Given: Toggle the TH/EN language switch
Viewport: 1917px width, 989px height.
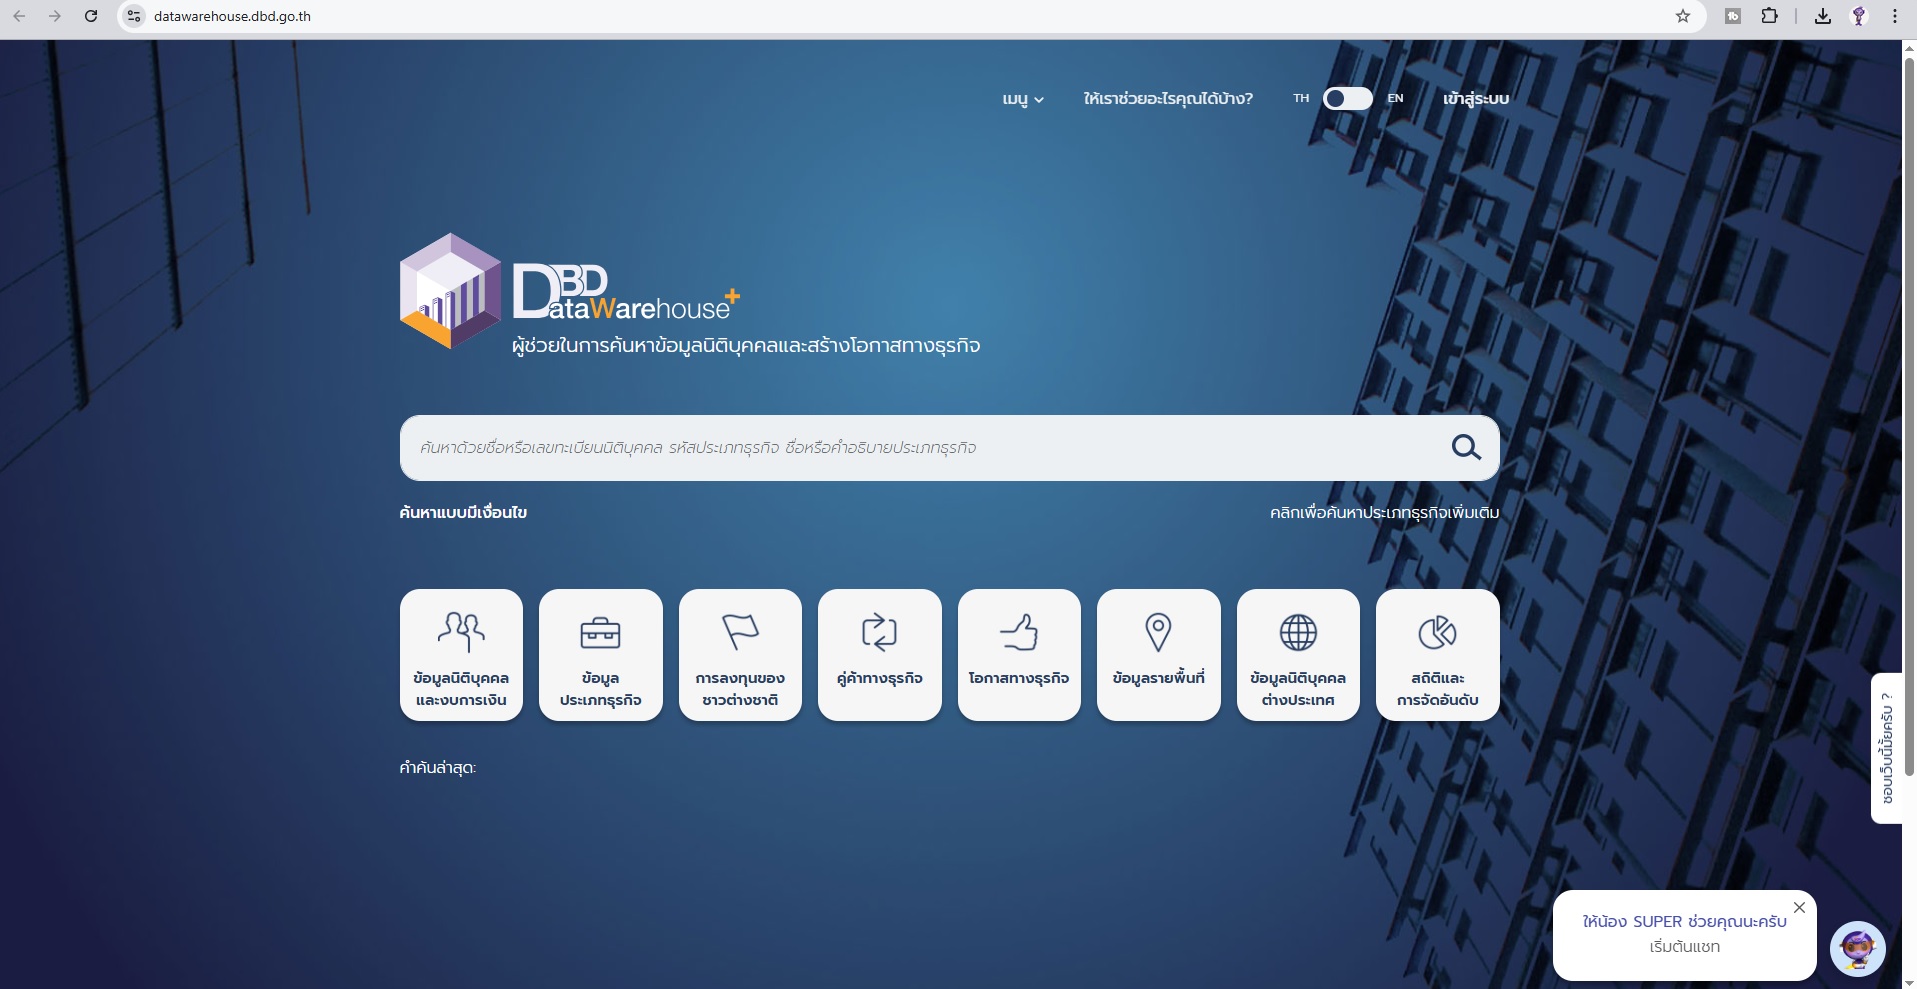Looking at the screenshot, I should click(1347, 98).
